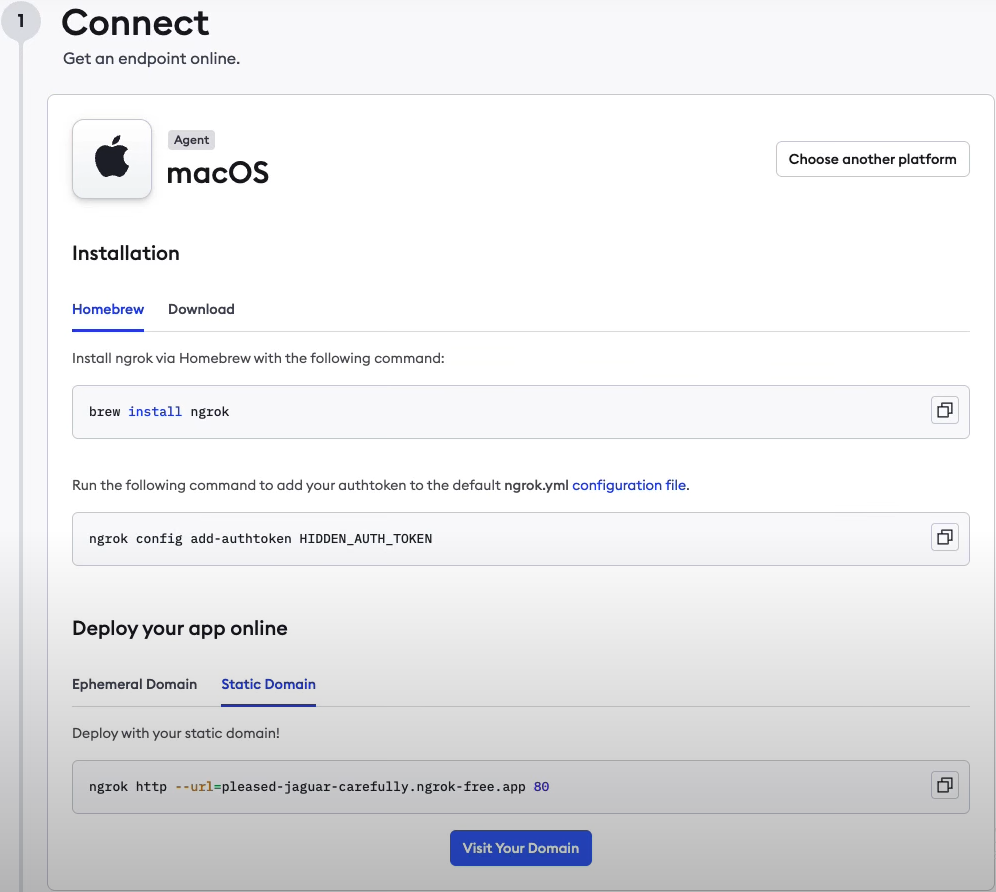
Task: Copy the add-authtoken command
Action: pos(945,537)
